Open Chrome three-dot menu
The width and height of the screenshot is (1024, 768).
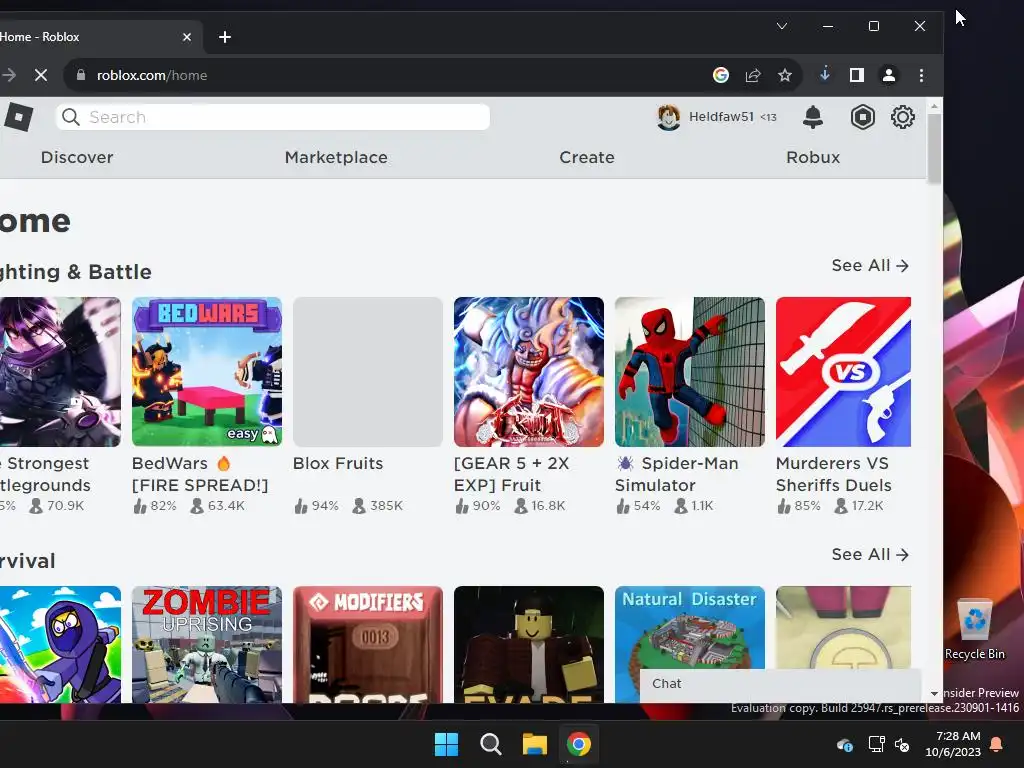tap(921, 75)
